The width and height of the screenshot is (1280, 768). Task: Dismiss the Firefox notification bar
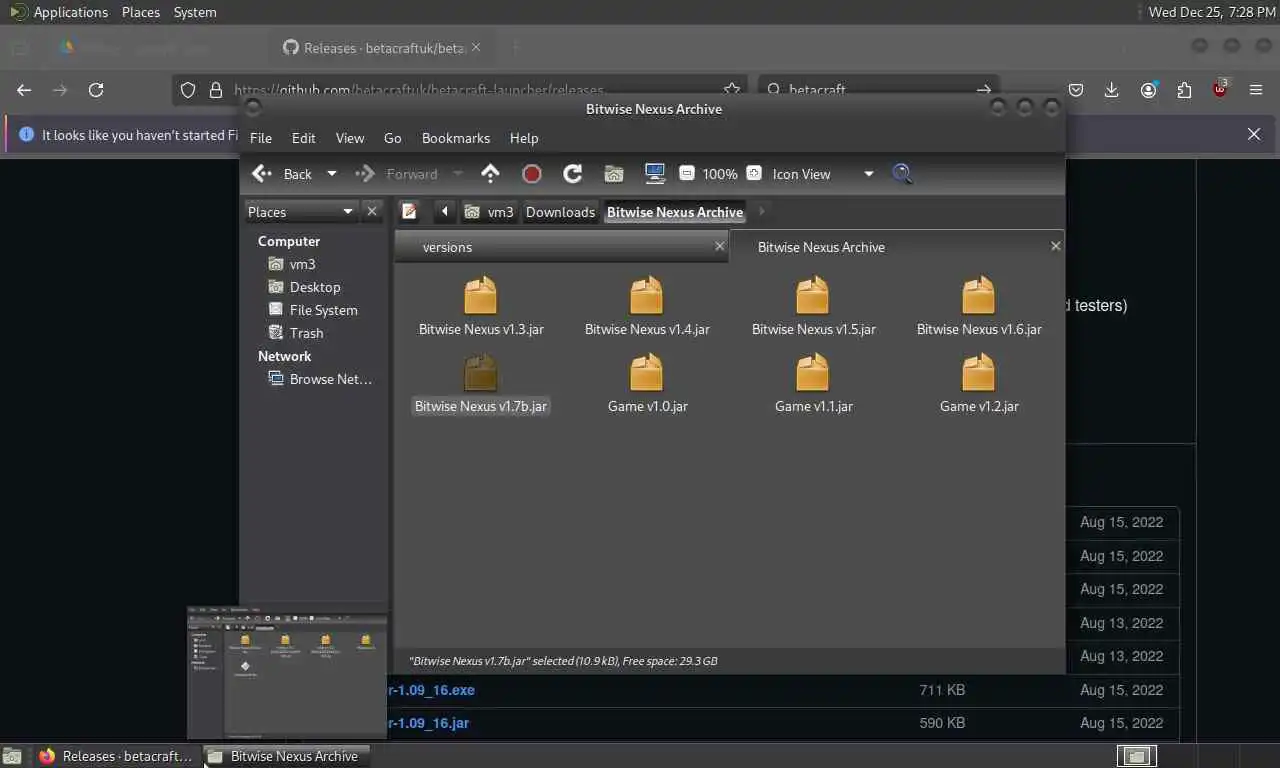coord(1254,134)
